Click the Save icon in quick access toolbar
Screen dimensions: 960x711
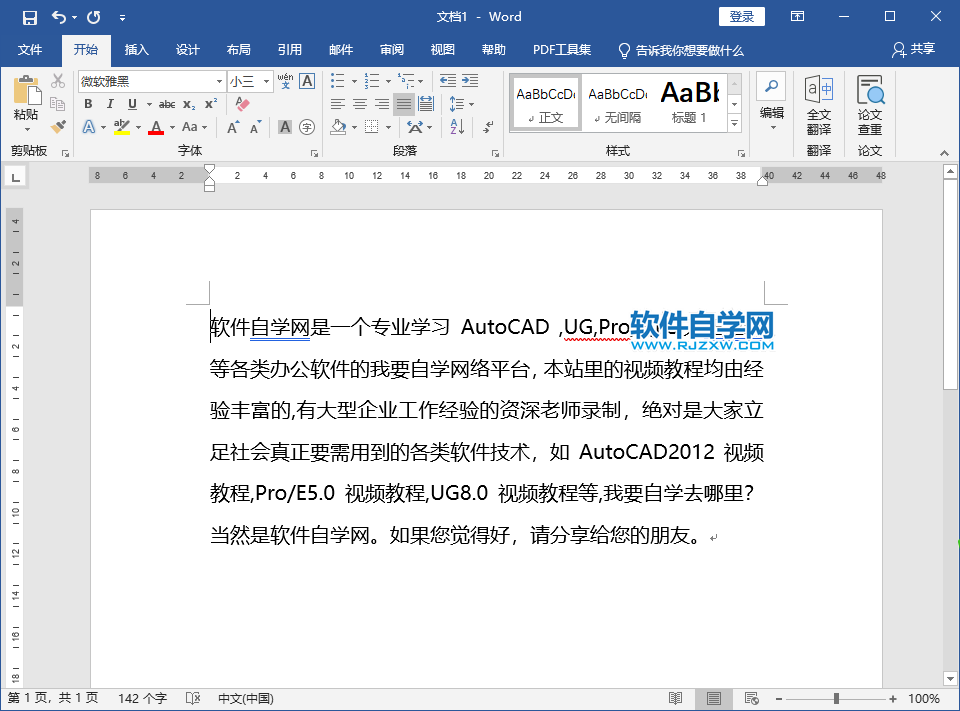29,17
